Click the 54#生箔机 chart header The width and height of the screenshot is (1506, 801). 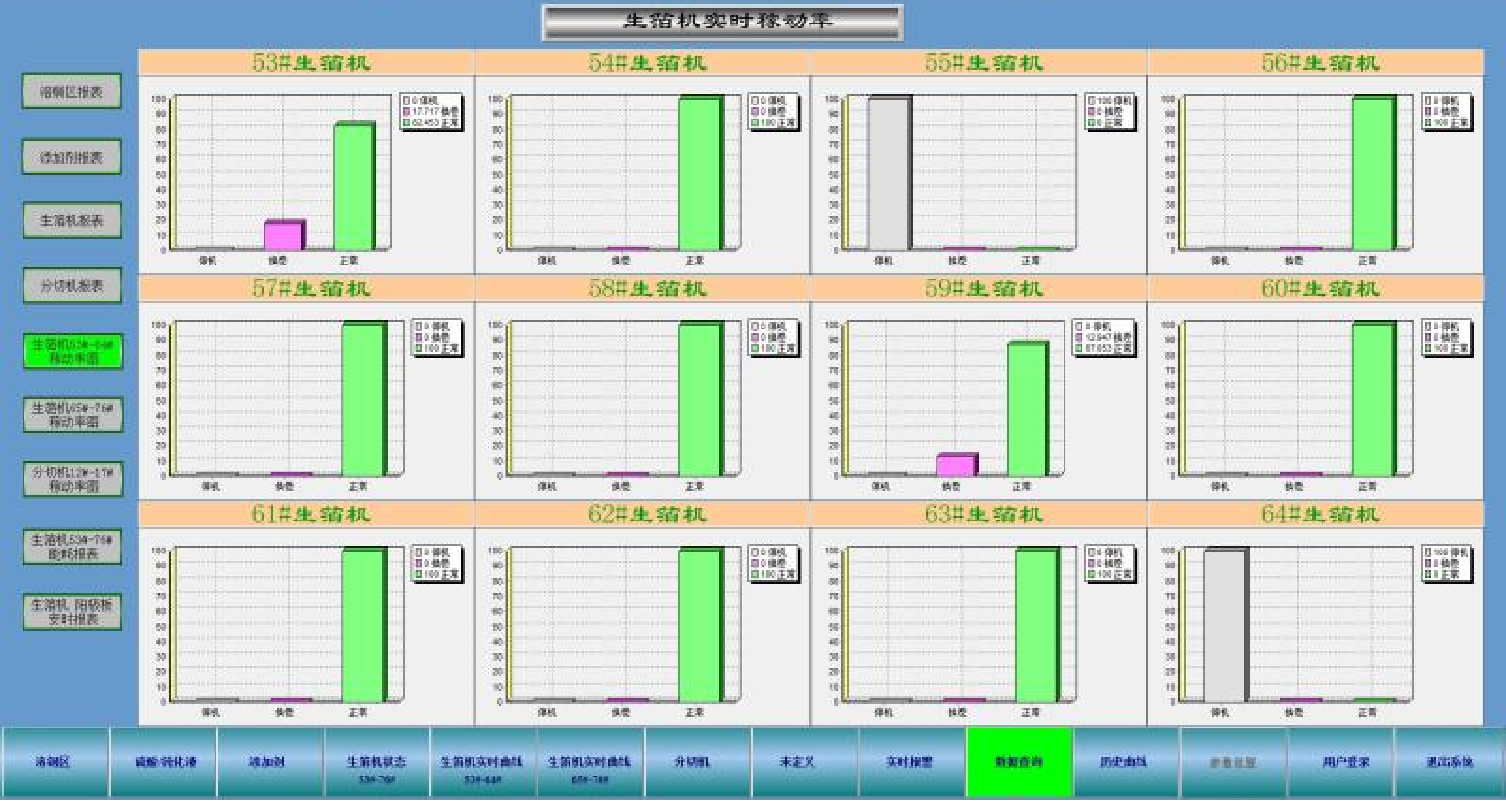[x=642, y=62]
